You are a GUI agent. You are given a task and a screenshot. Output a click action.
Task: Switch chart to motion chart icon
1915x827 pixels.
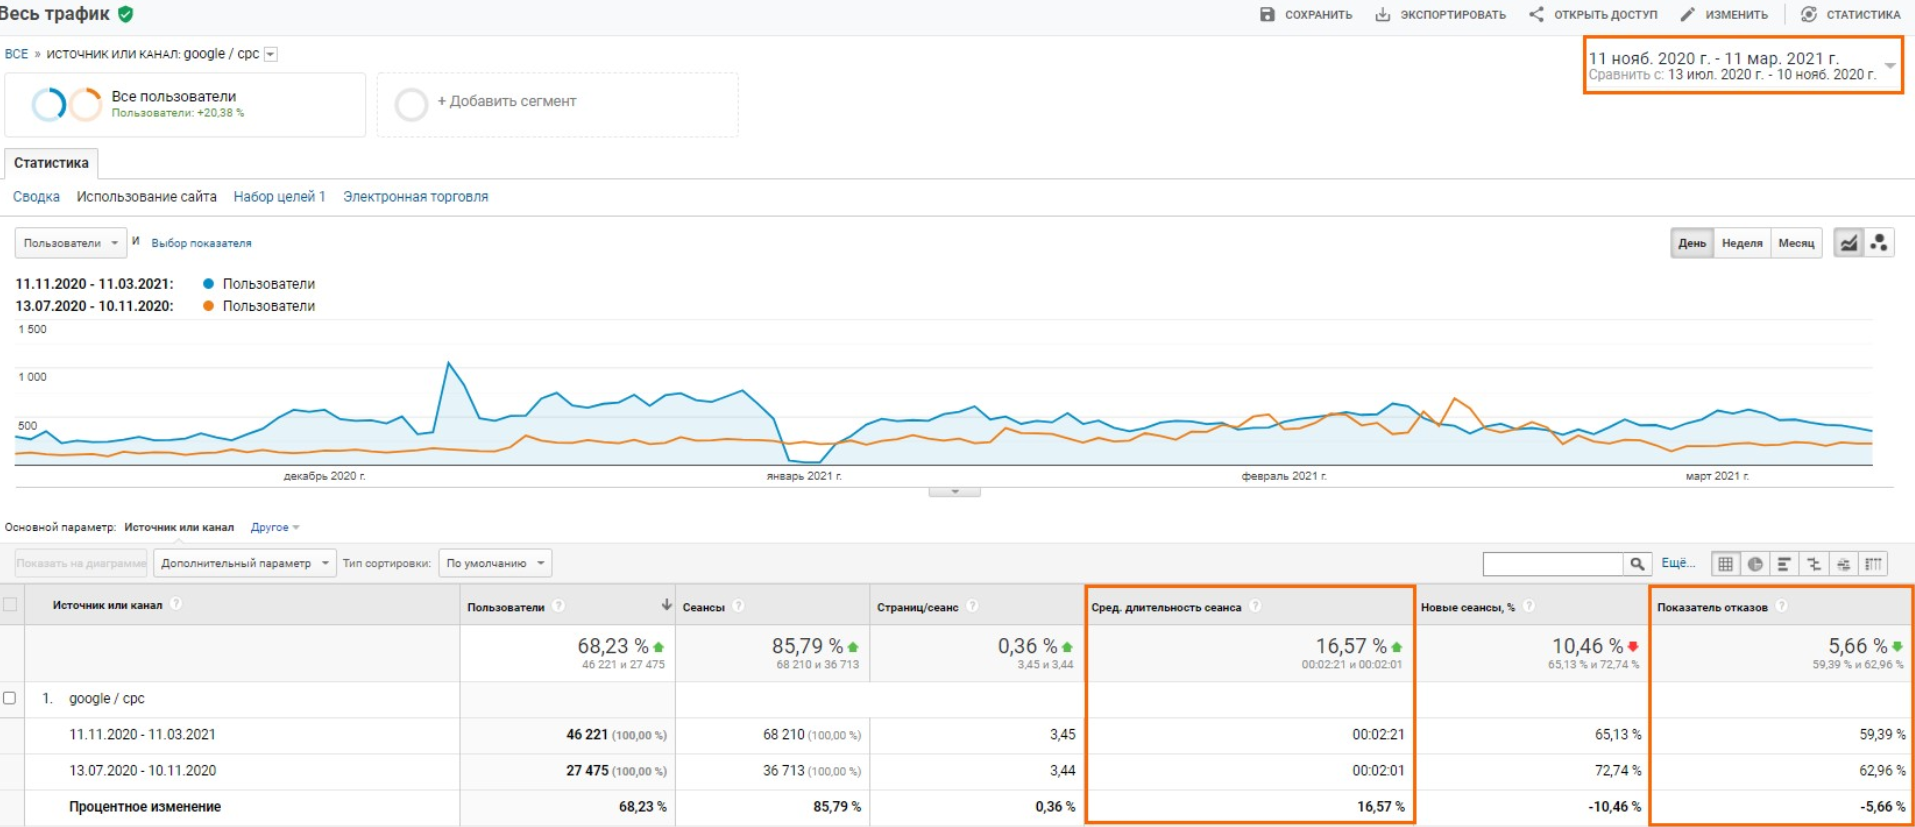pos(1879,243)
